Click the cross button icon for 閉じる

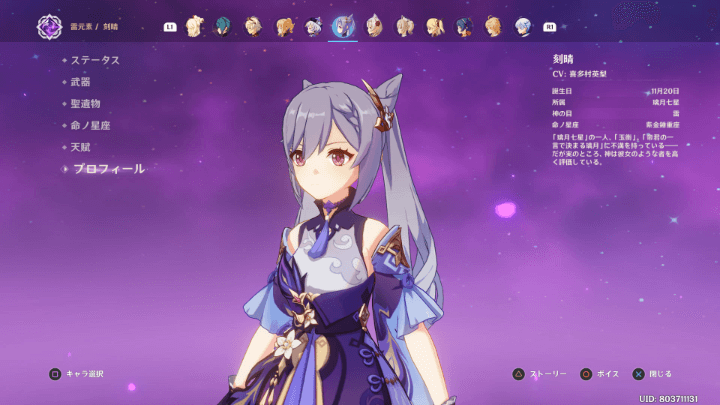click(638, 374)
